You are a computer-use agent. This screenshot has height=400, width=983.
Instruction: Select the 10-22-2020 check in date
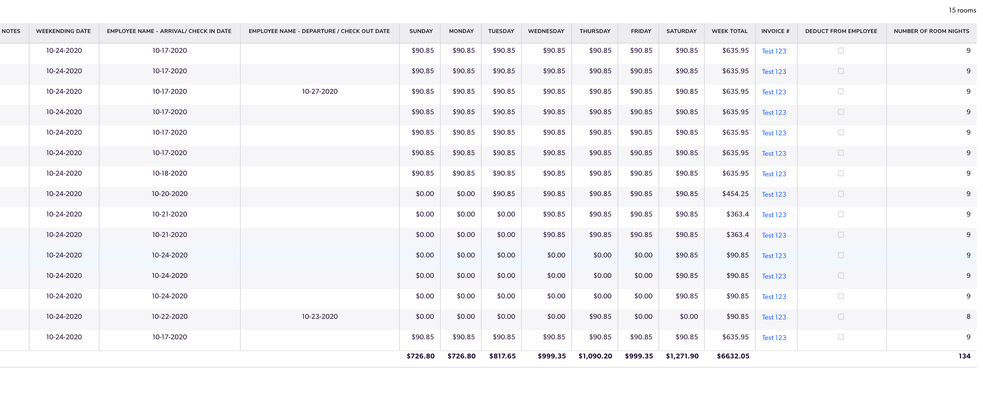[169, 317]
